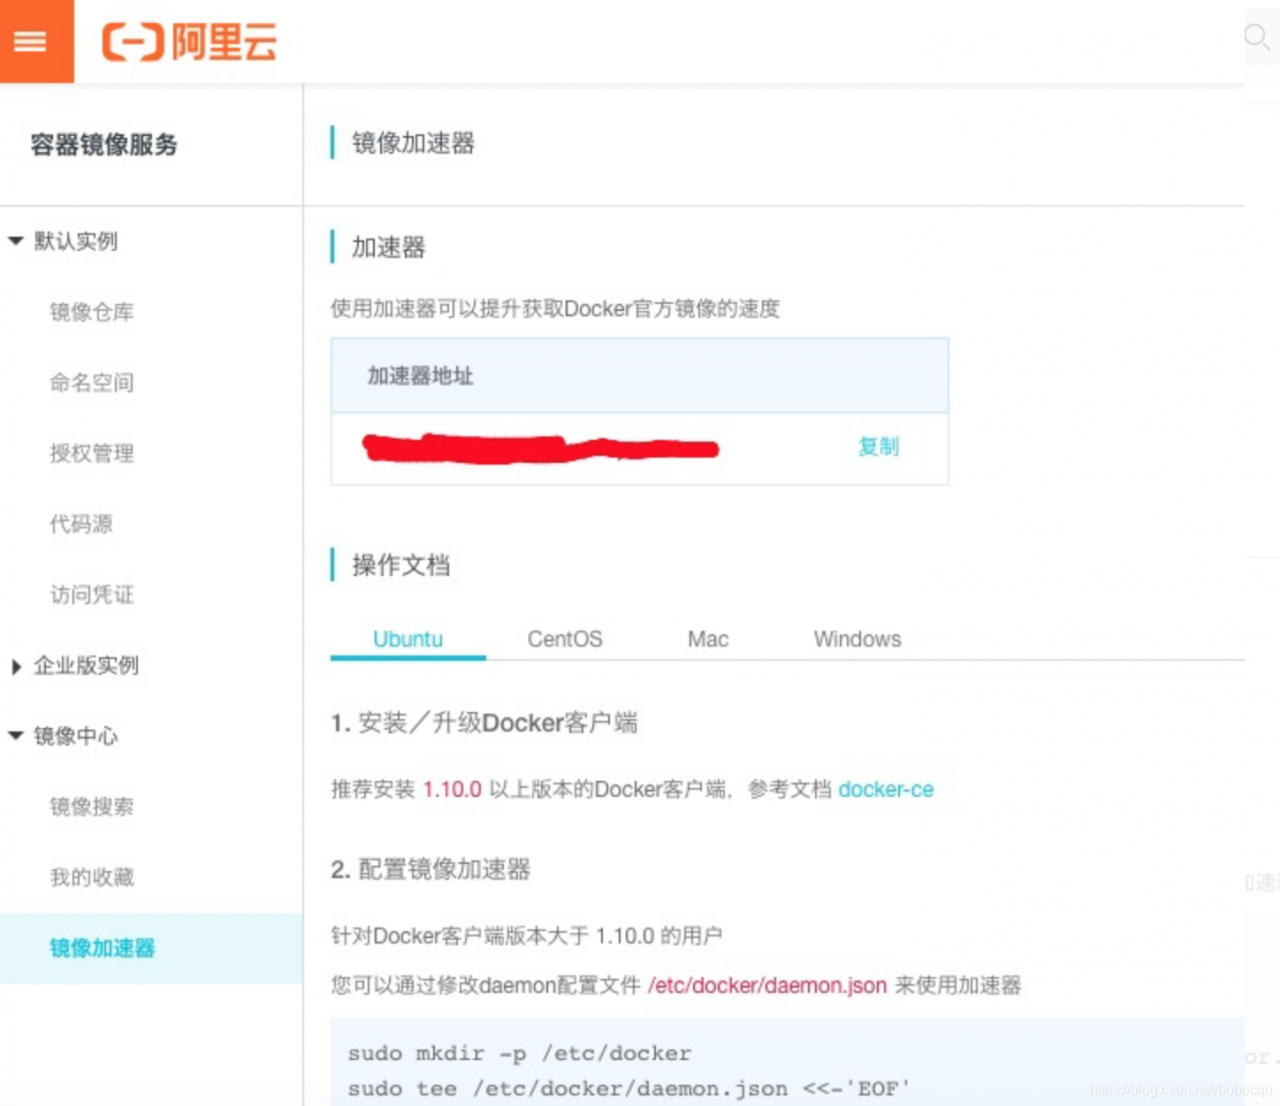
Task: Click the search magnifier icon
Action: pos(1256,38)
